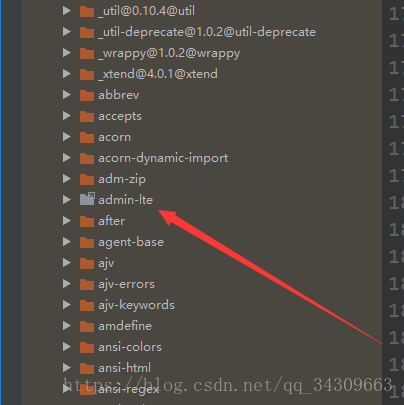
Task: Select the _wrappy@1.0.2@wrappy label
Action: pyautogui.click(x=169, y=54)
